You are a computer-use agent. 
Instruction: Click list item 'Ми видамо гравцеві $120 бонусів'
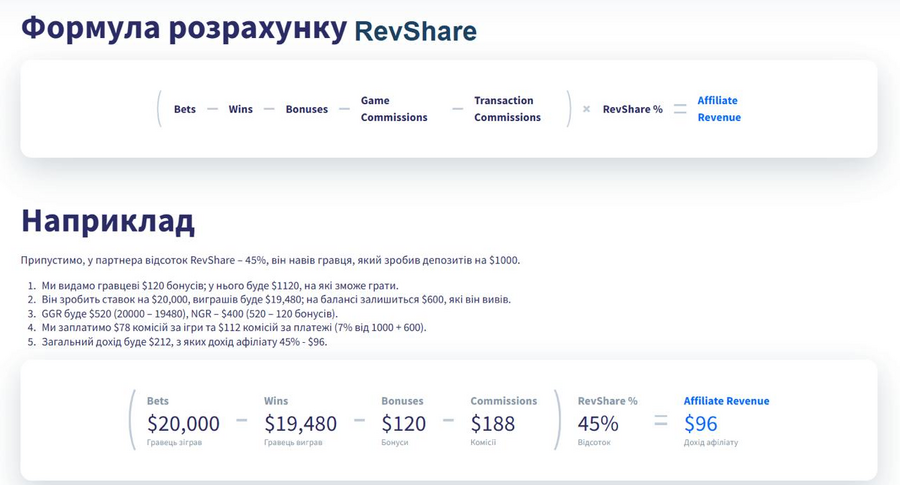[220, 285]
